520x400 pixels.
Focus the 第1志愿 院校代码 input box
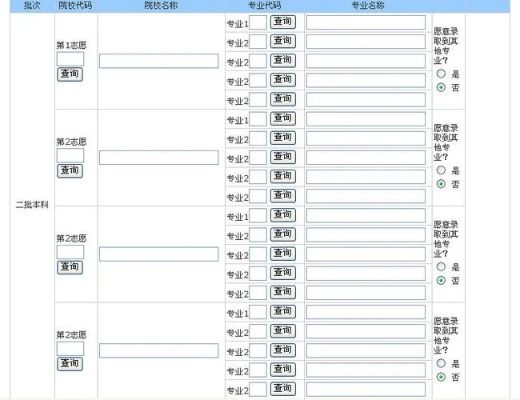[x=70, y=59]
